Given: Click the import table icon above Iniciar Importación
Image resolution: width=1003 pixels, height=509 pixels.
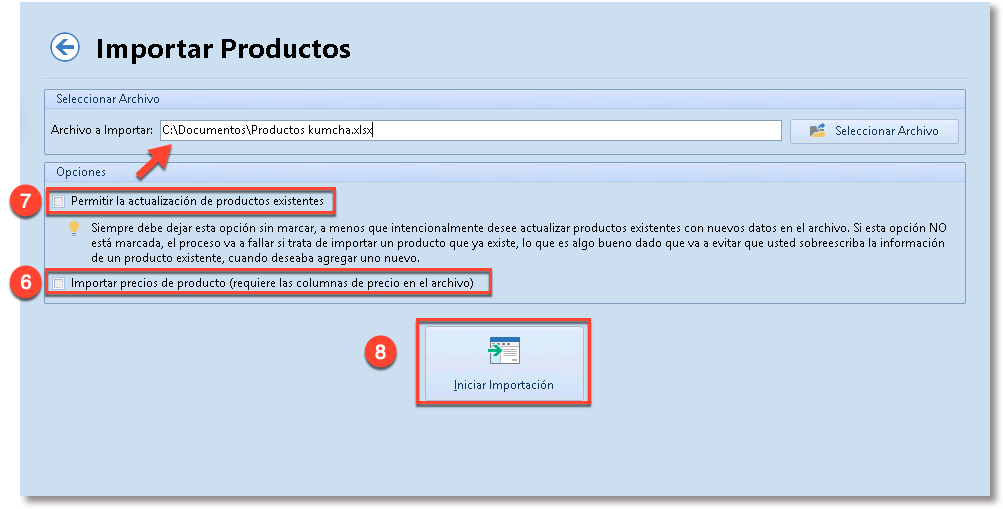Looking at the screenshot, I should [504, 351].
